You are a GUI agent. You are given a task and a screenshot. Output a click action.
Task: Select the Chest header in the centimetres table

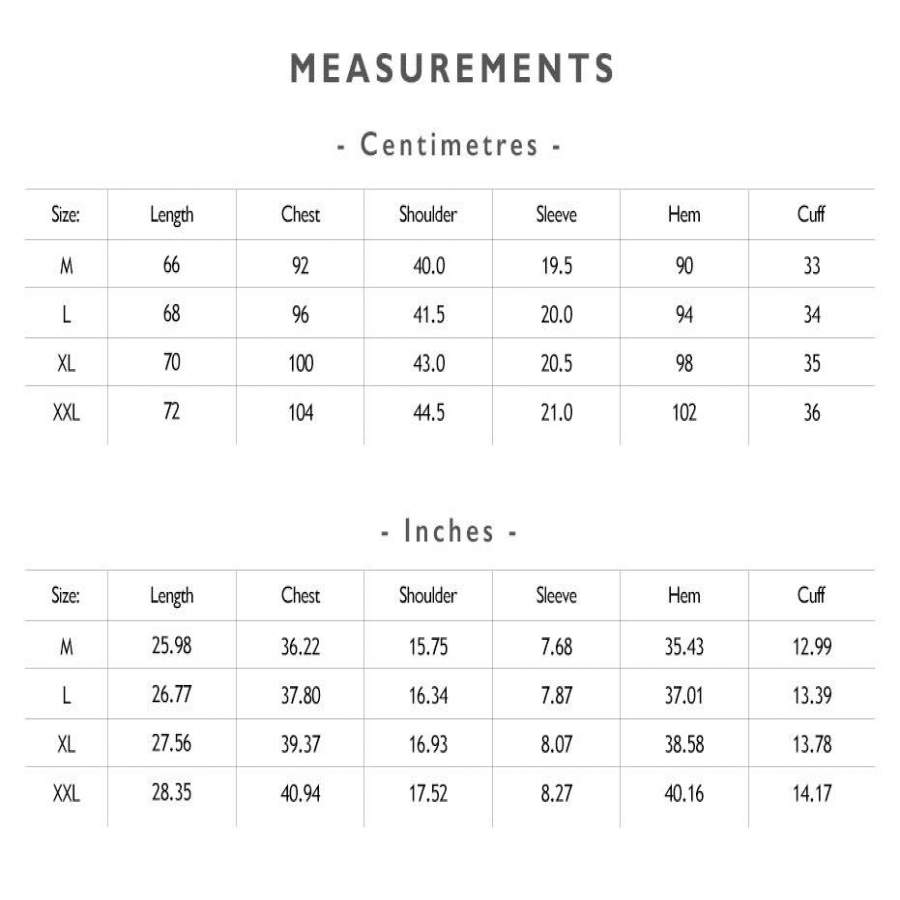click(300, 214)
